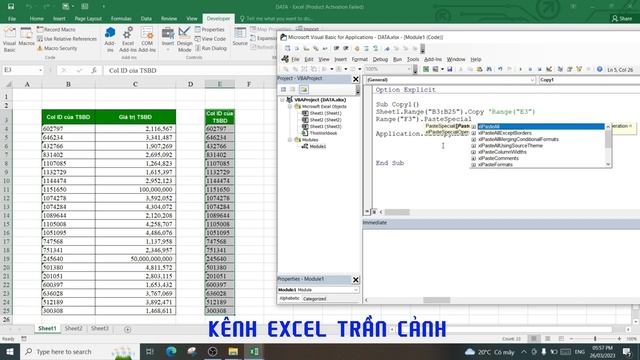Click the Excel zoom slider handle
The width and height of the screenshot is (640, 360).
click(595, 339)
